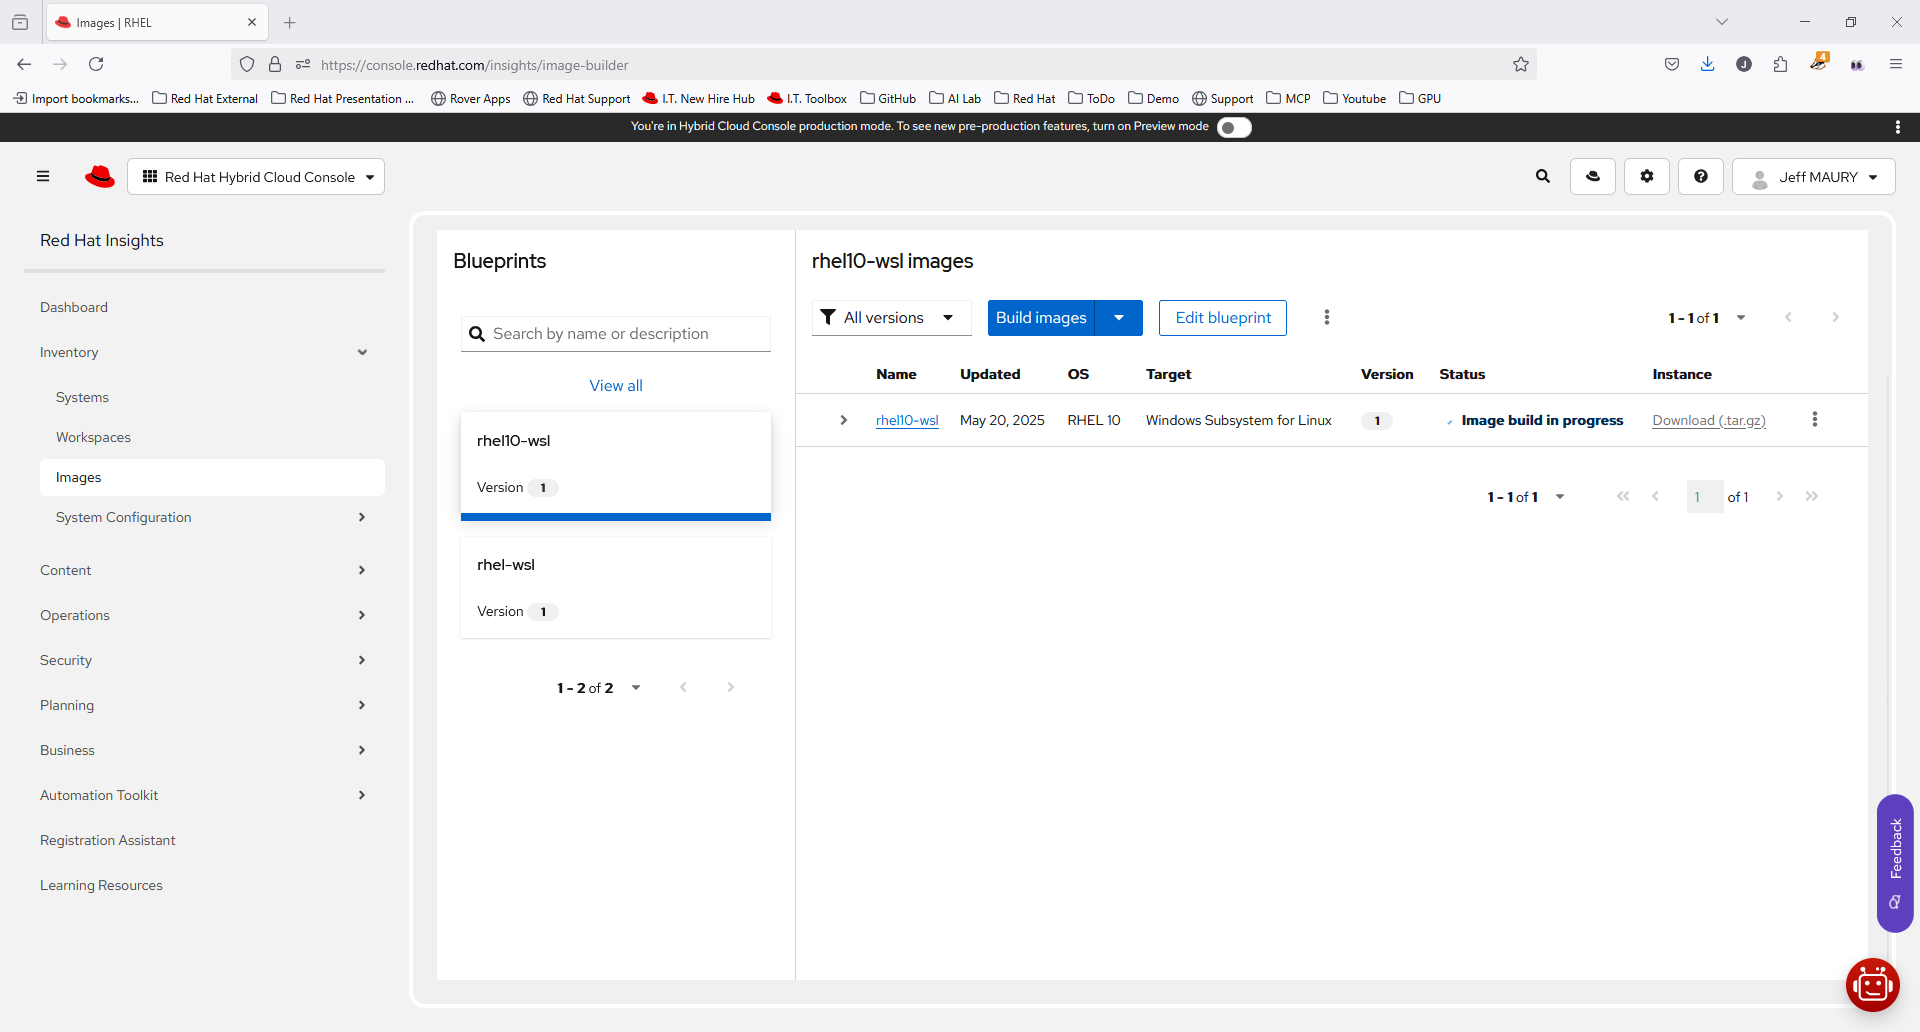The height and width of the screenshot is (1032, 1920).
Task: Open Dashboard from the sidebar
Action: 74,307
